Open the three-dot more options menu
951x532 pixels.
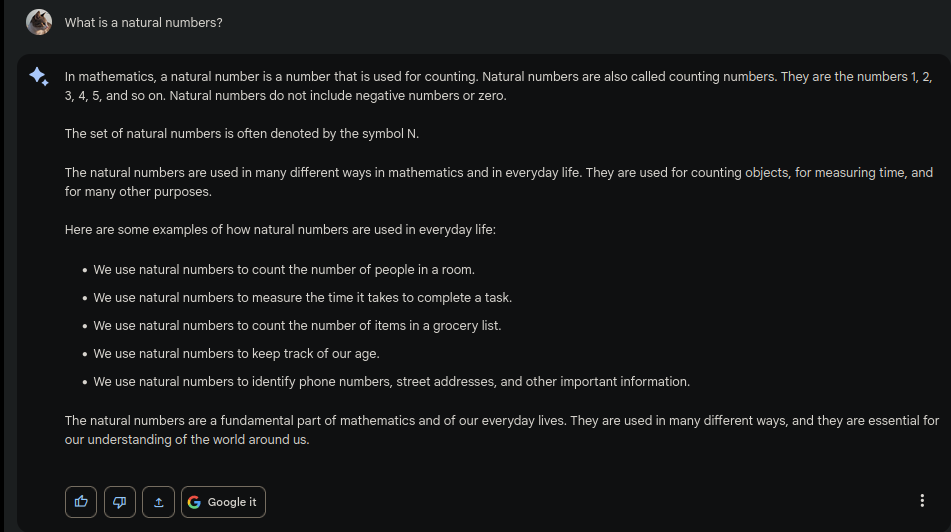coord(921,501)
